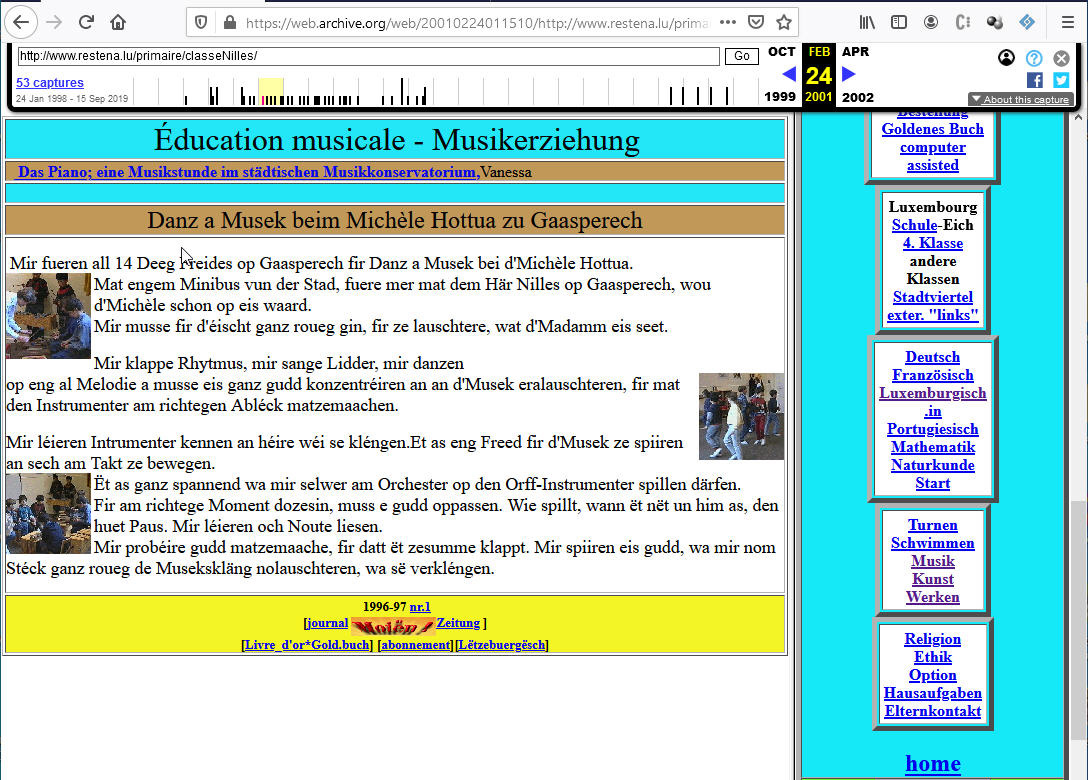This screenshot has height=780, width=1088.
Task: Click the Wayback Go button
Action: click(x=742, y=56)
